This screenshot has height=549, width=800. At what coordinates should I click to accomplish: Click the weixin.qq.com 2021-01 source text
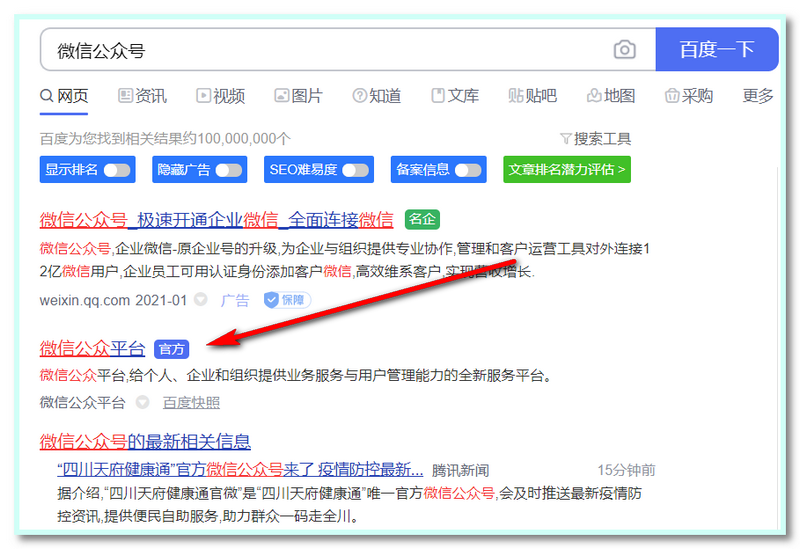pyautogui.click(x=113, y=300)
